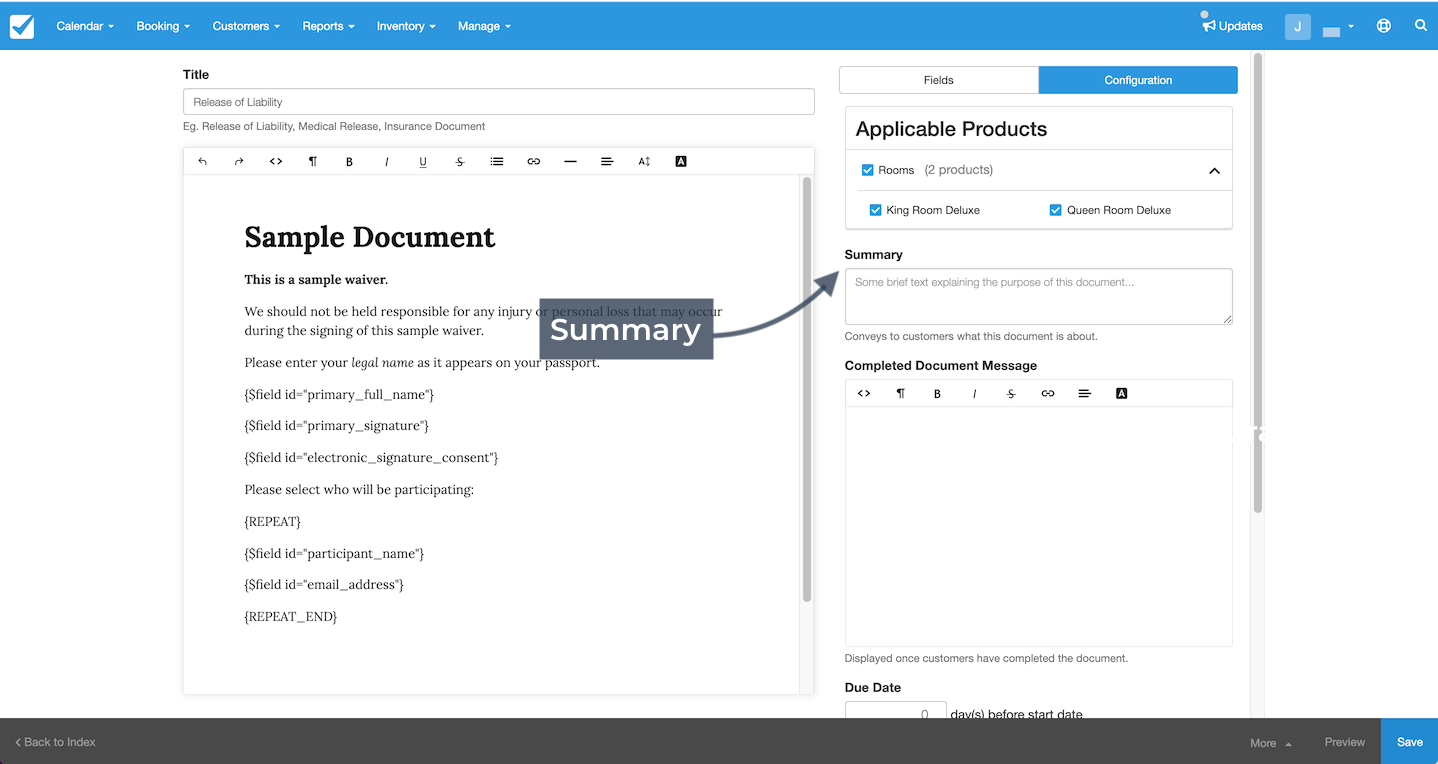The height and width of the screenshot is (764, 1438).
Task: Insert link in document editor toolbar
Action: coord(534,161)
